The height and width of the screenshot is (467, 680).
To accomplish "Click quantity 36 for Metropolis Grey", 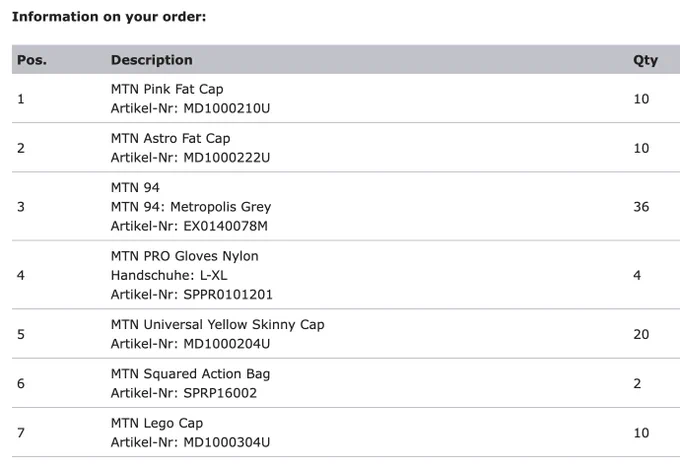I will (641, 207).
